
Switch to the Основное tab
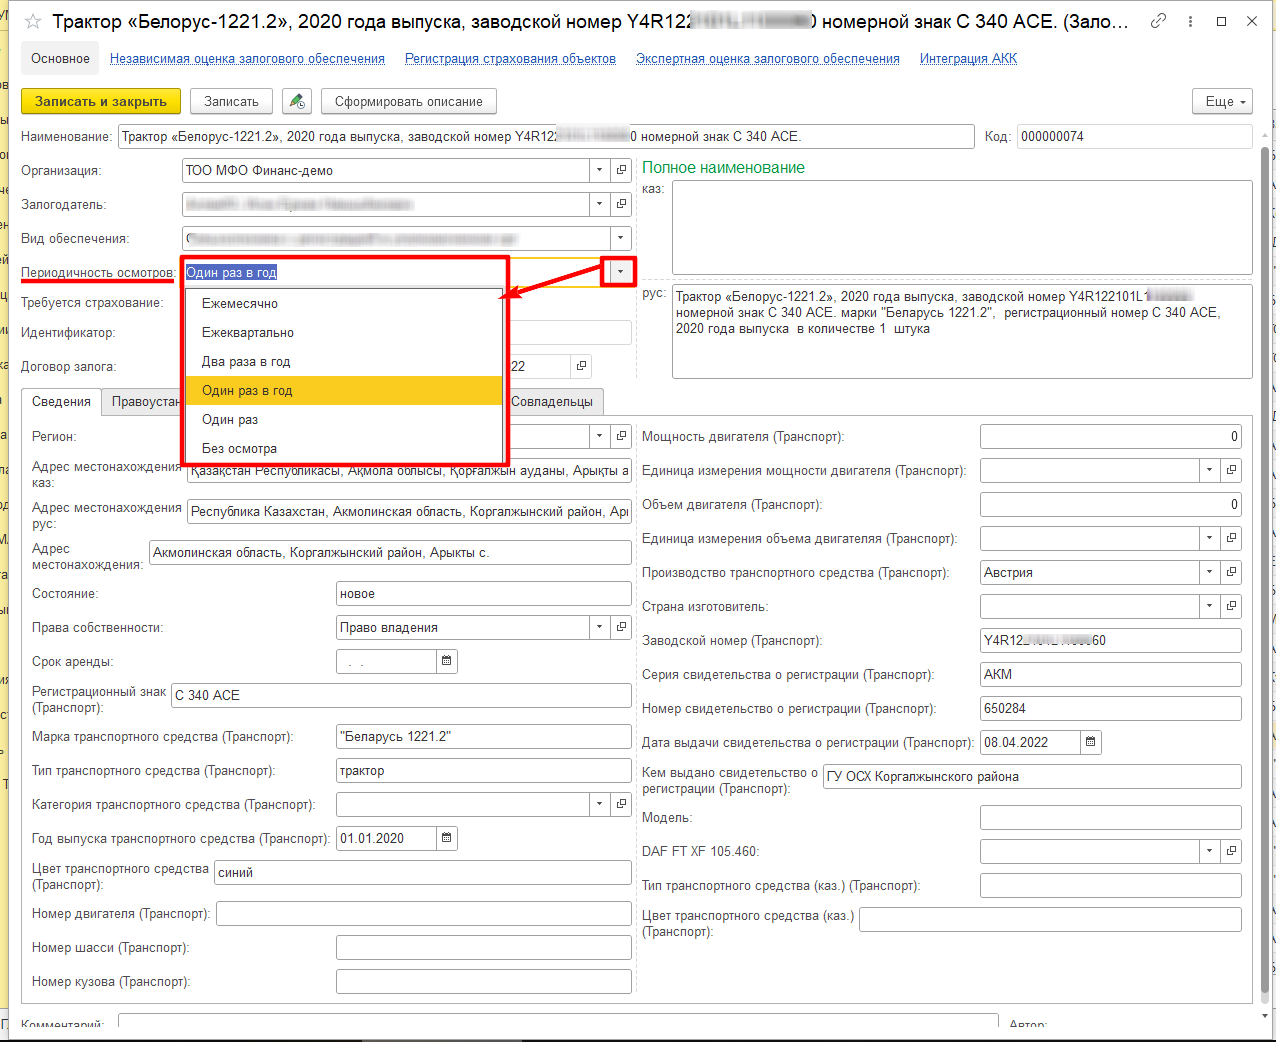coord(60,58)
